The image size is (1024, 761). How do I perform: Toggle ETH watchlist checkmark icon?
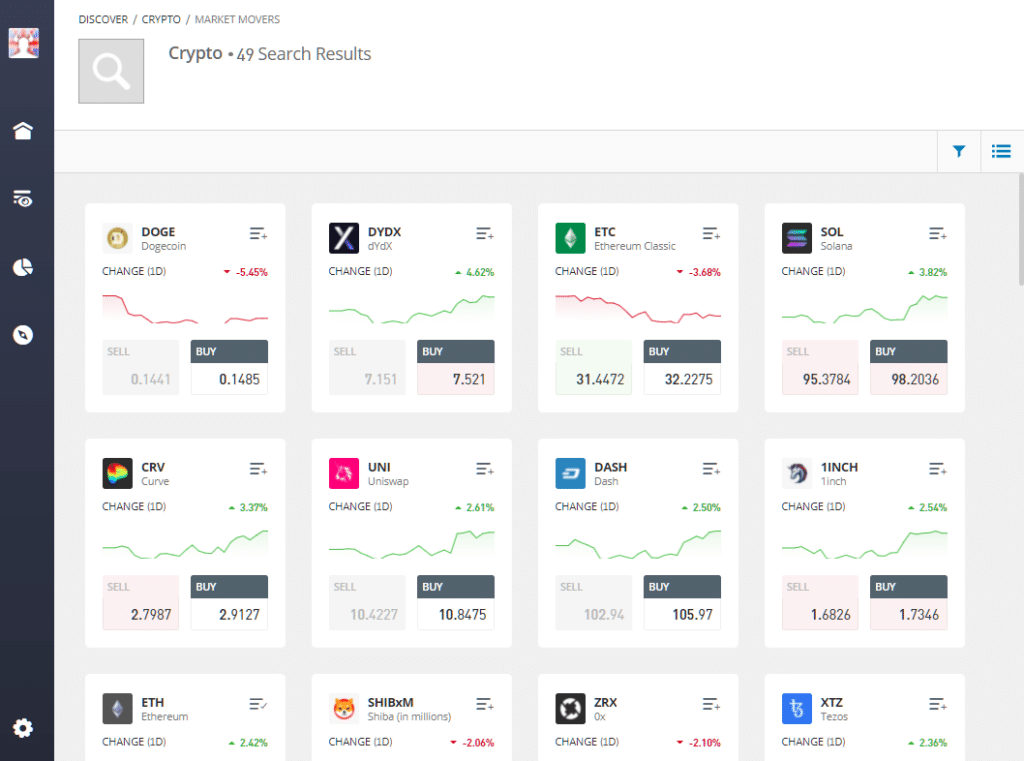click(x=258, y=704)
